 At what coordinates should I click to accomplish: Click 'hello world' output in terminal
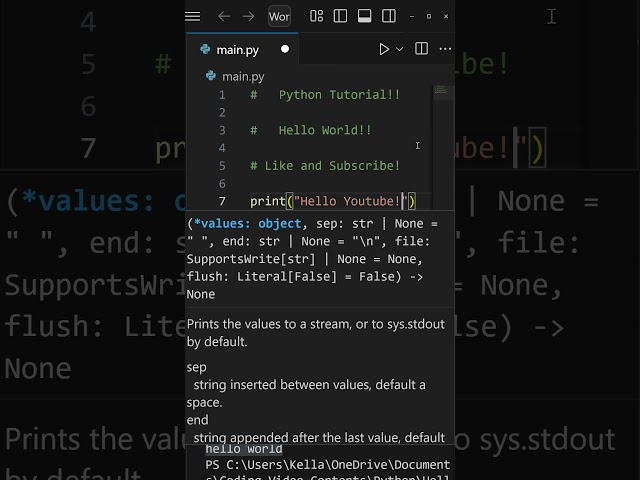[x=244, y=449]
